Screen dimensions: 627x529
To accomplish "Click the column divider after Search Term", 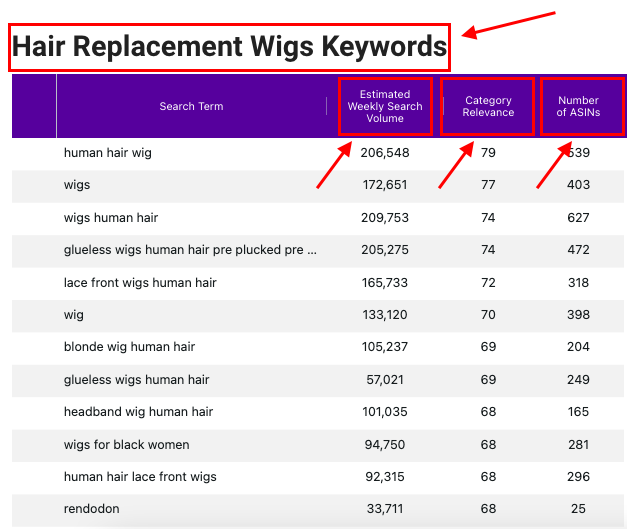I will coord(327,106).
